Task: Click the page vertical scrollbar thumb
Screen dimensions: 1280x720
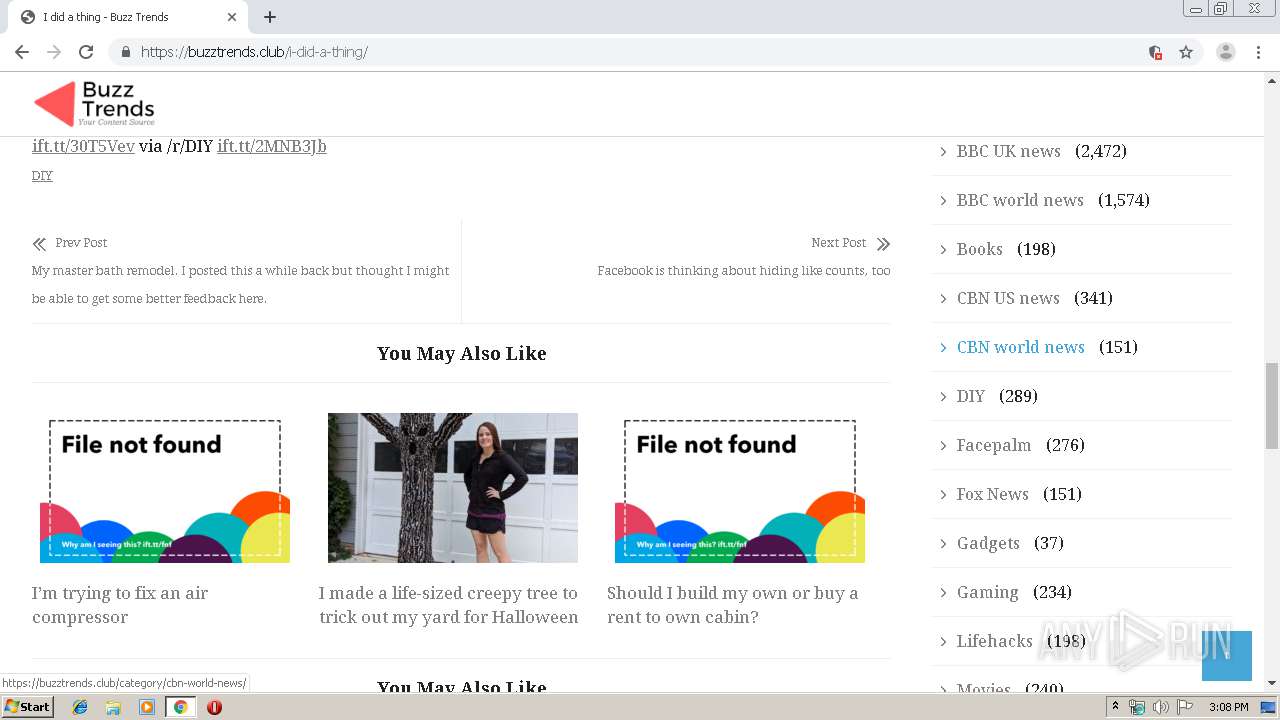Action: coord(1272,406)
